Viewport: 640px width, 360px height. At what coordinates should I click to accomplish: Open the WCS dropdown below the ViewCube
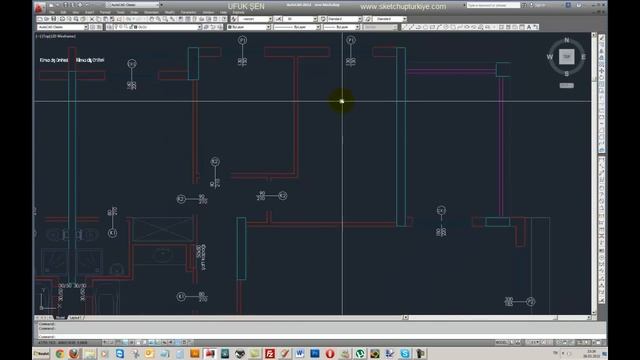pos(567,85)
